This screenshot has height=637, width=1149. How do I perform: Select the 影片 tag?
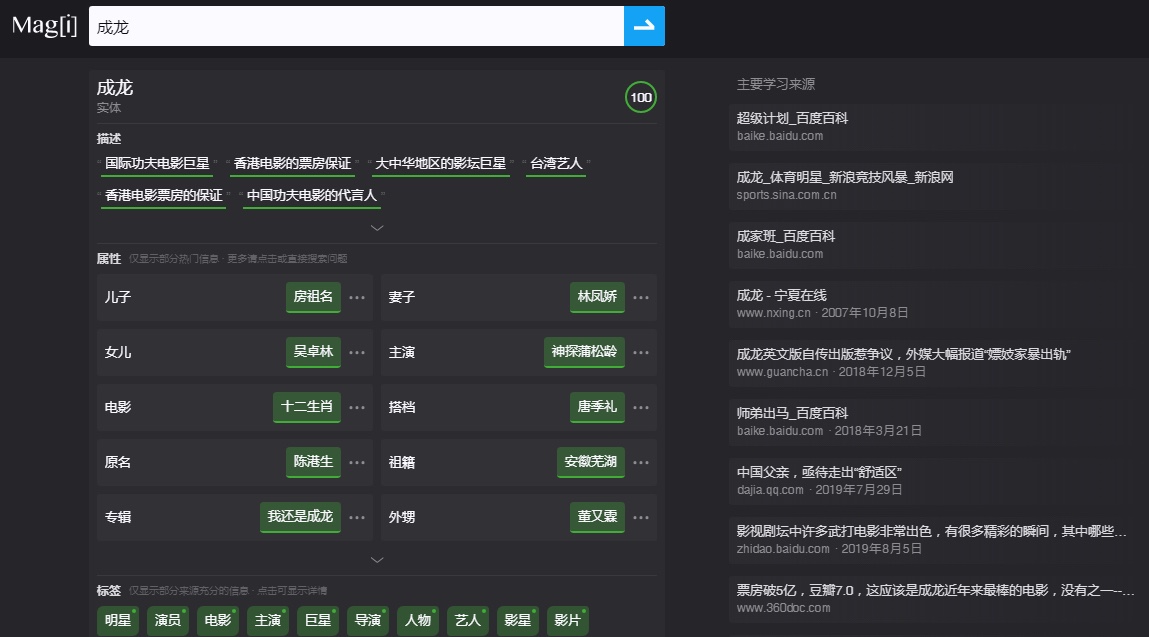pyautogui.click(x=568, y=621)
